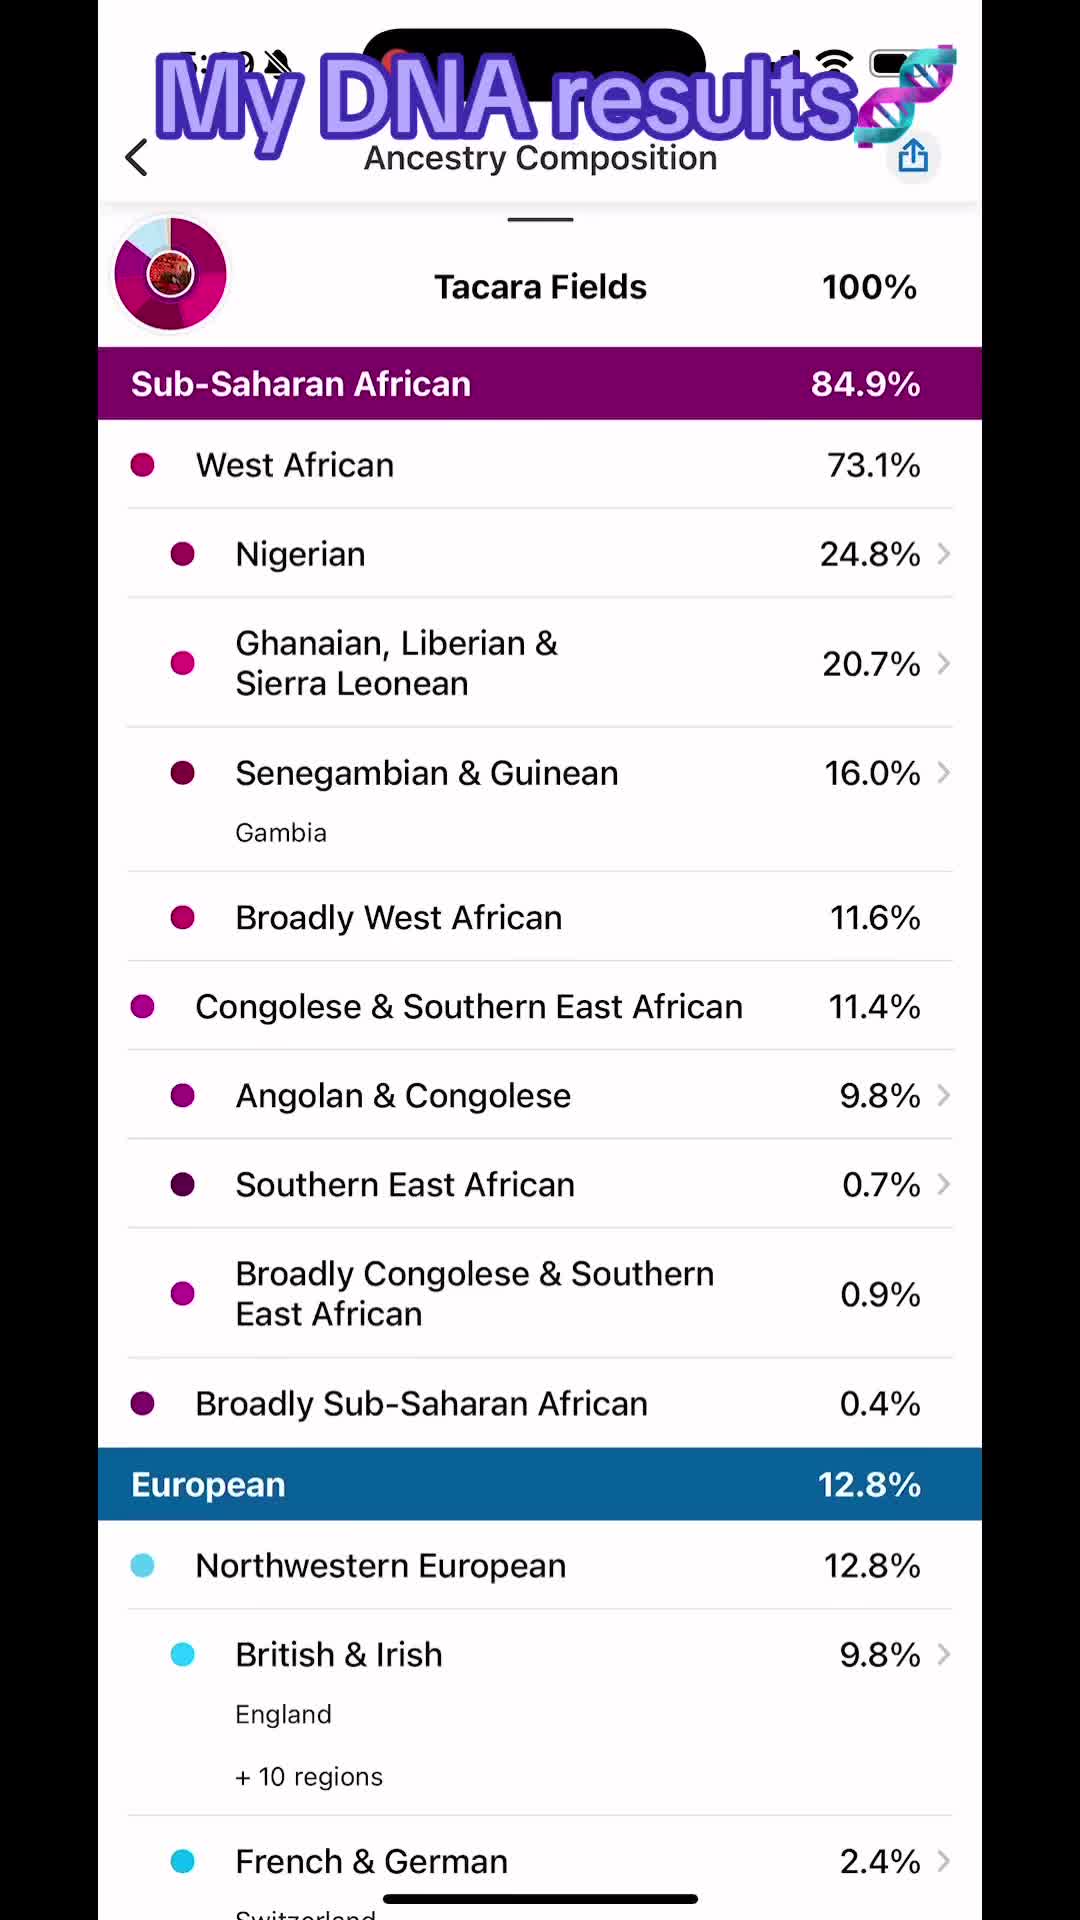Viewport: 1080px width, 1920px height.
Task: Select the French & German row
Action: click(x=540, y=1862)
